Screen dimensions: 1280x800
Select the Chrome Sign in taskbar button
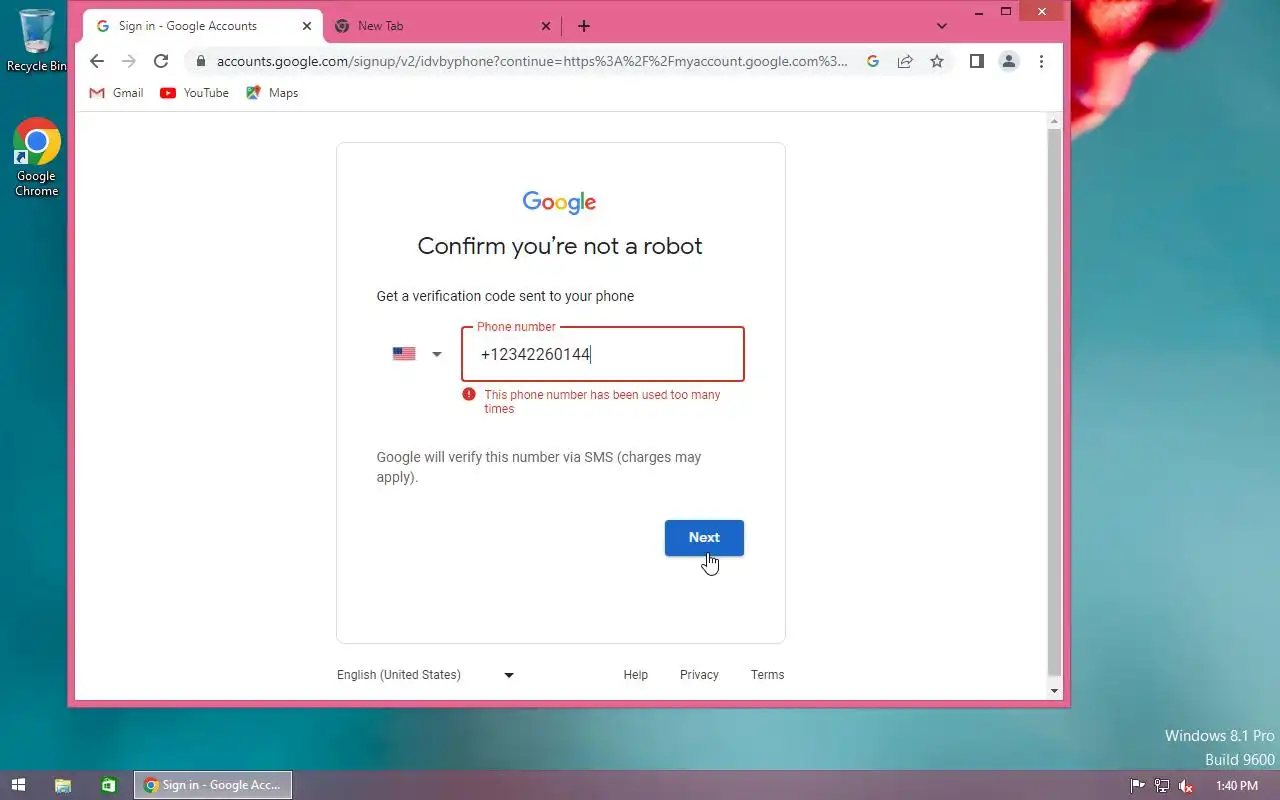213,785
